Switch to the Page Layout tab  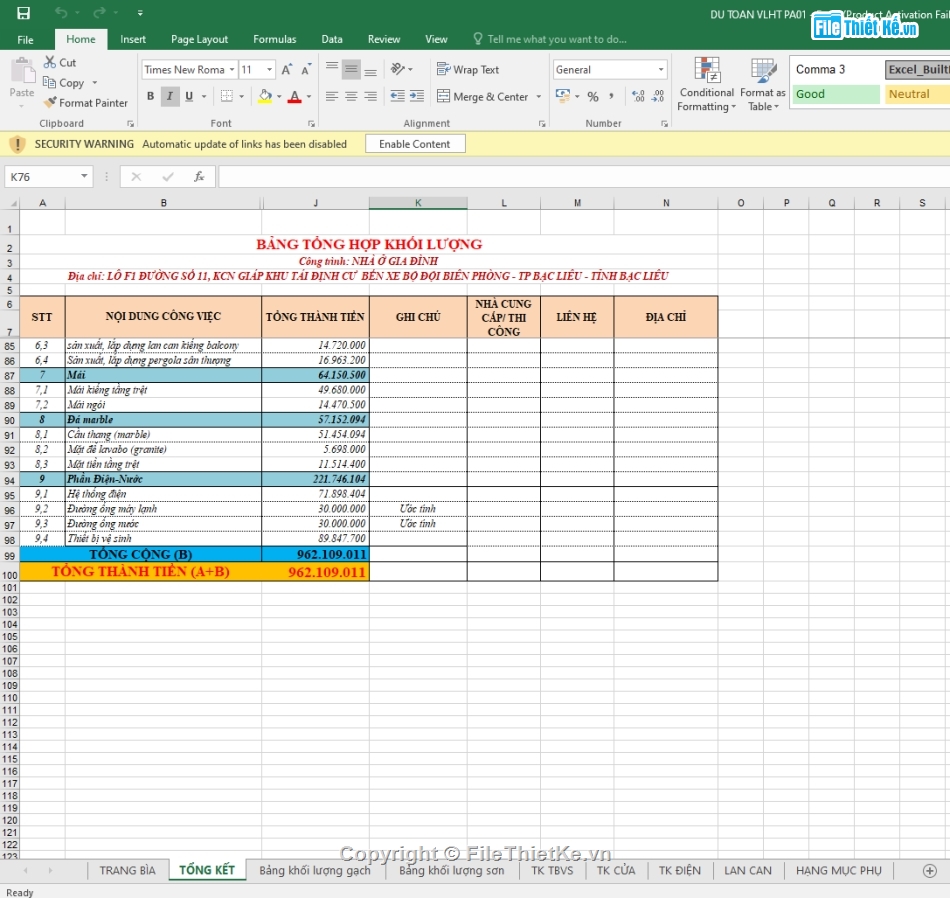pyautogui.click(x=199, y=39)
